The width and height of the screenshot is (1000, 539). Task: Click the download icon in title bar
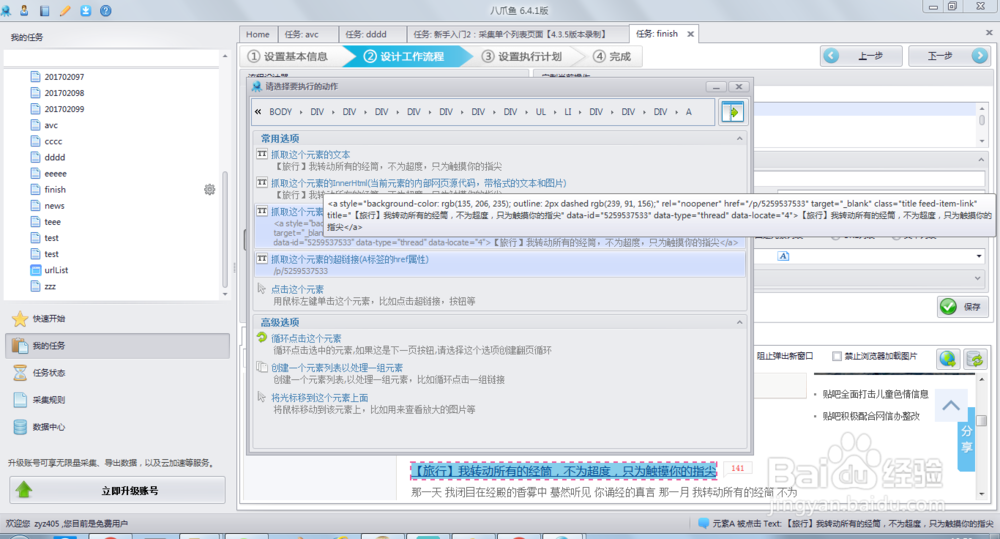click(x=85, y=10)
